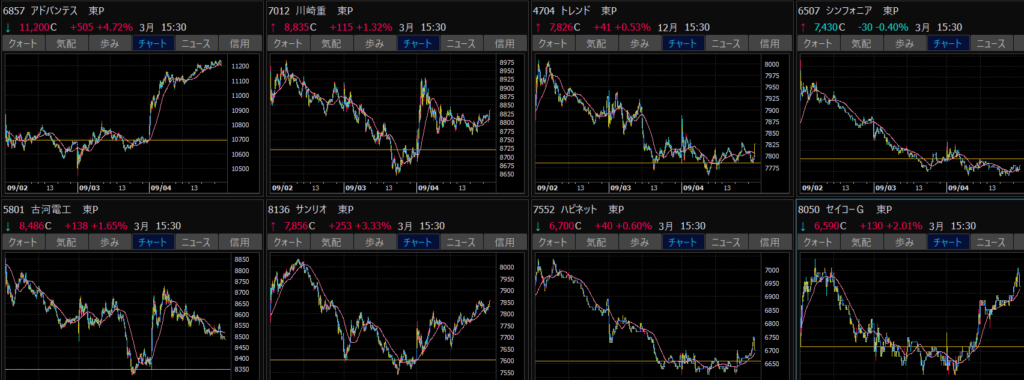The height and width of the screenshot is (380, 1024).
Task: Open クォート tab in 5801 古河電工 panel
Action: pos(24,242)
